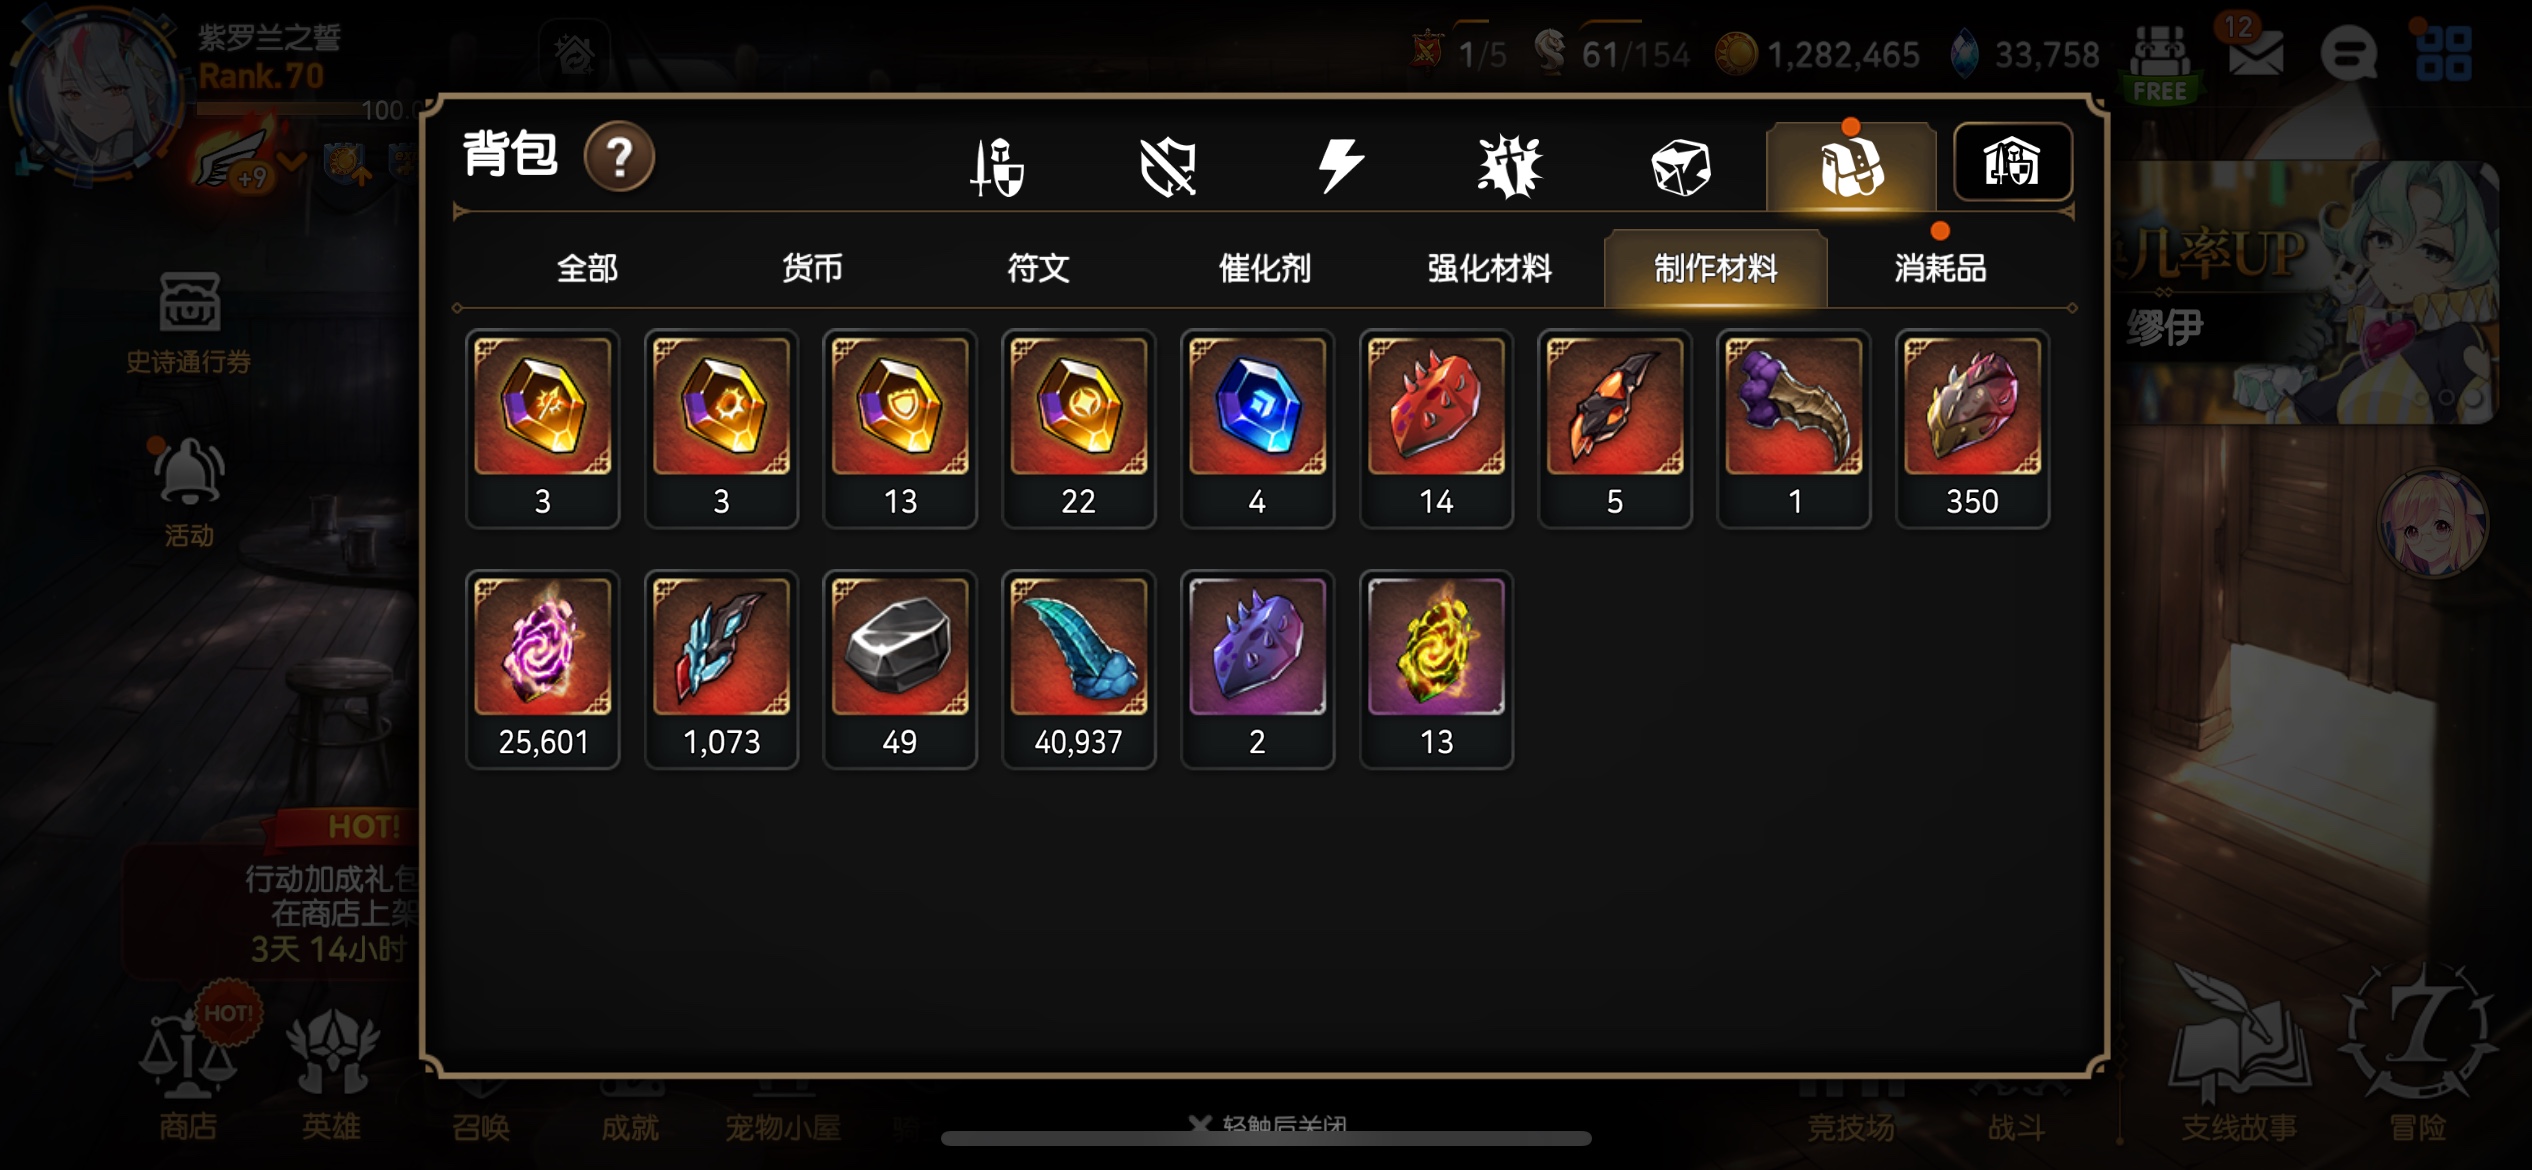Select the blue scale item with 40,937
The image size is (2532, 1170).
(x=1078, y=669)
